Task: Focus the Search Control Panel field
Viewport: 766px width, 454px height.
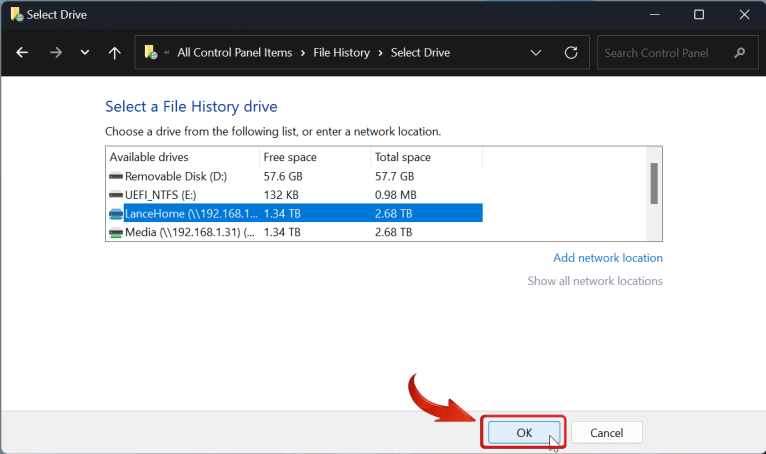Action: click(677, 52)
